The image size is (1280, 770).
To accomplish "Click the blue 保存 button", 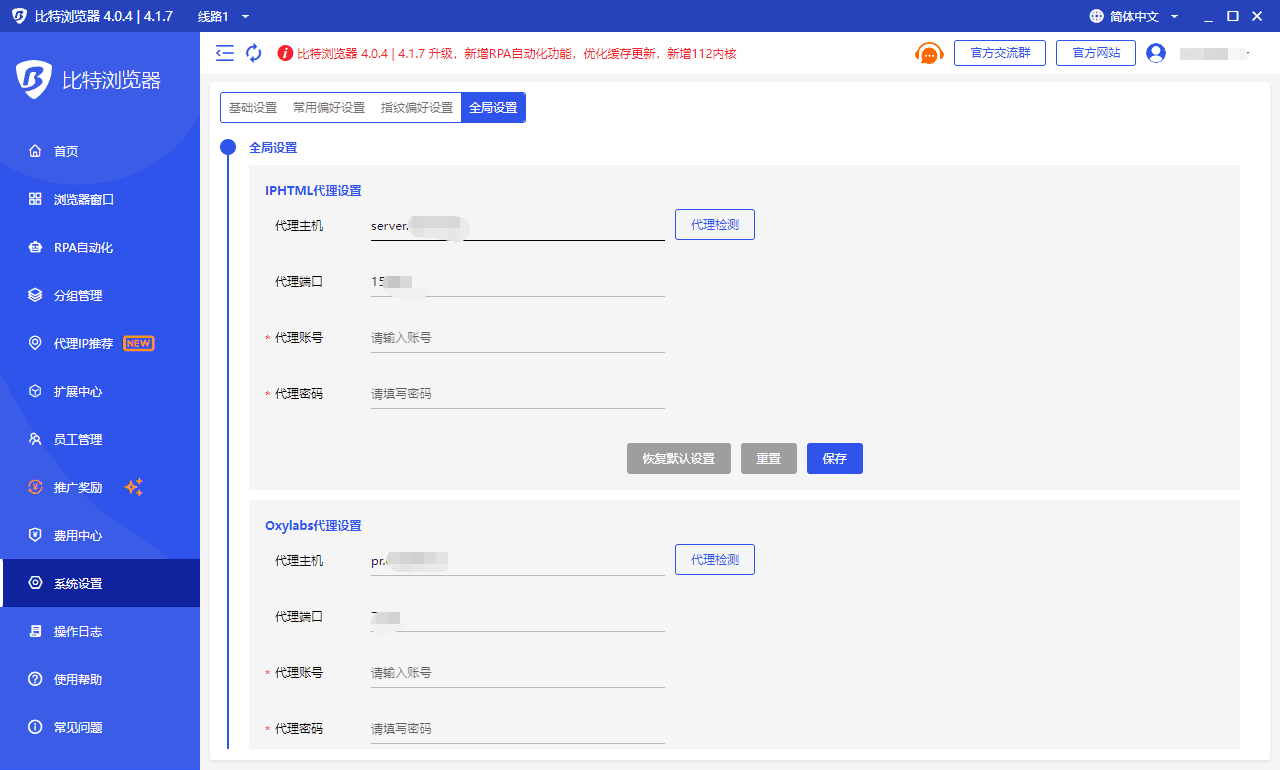I will 834,458.
